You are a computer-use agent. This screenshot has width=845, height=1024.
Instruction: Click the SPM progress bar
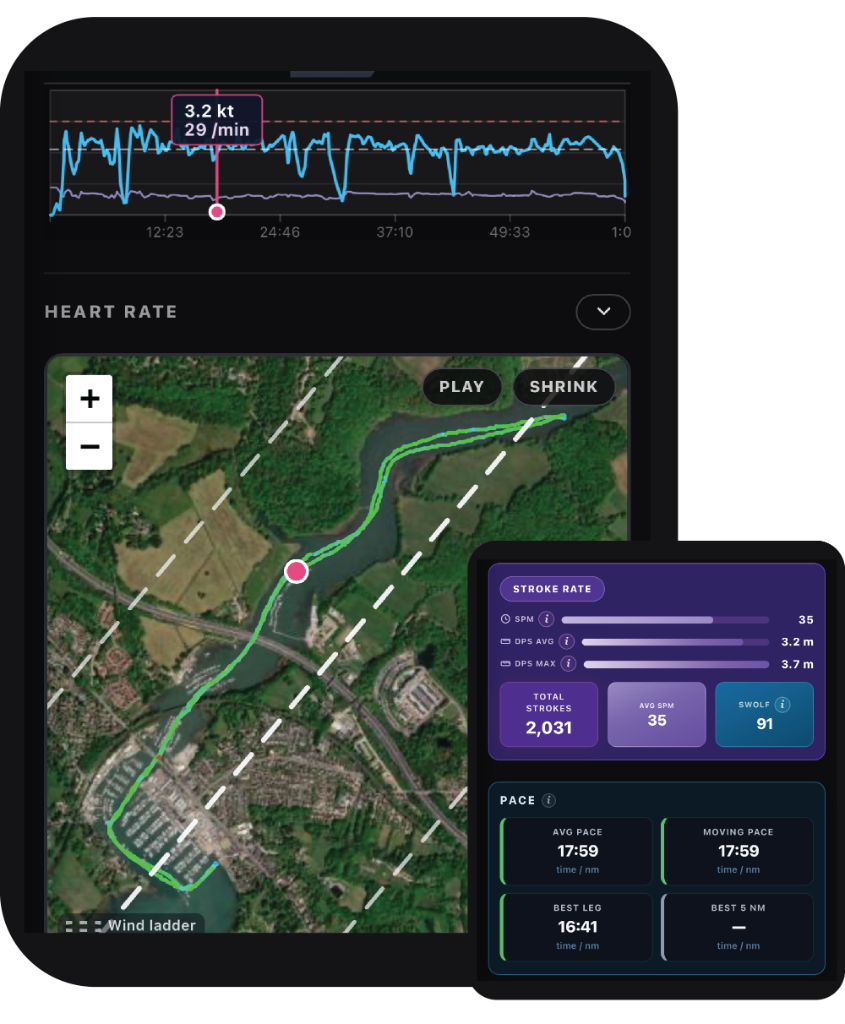(665, 620)
